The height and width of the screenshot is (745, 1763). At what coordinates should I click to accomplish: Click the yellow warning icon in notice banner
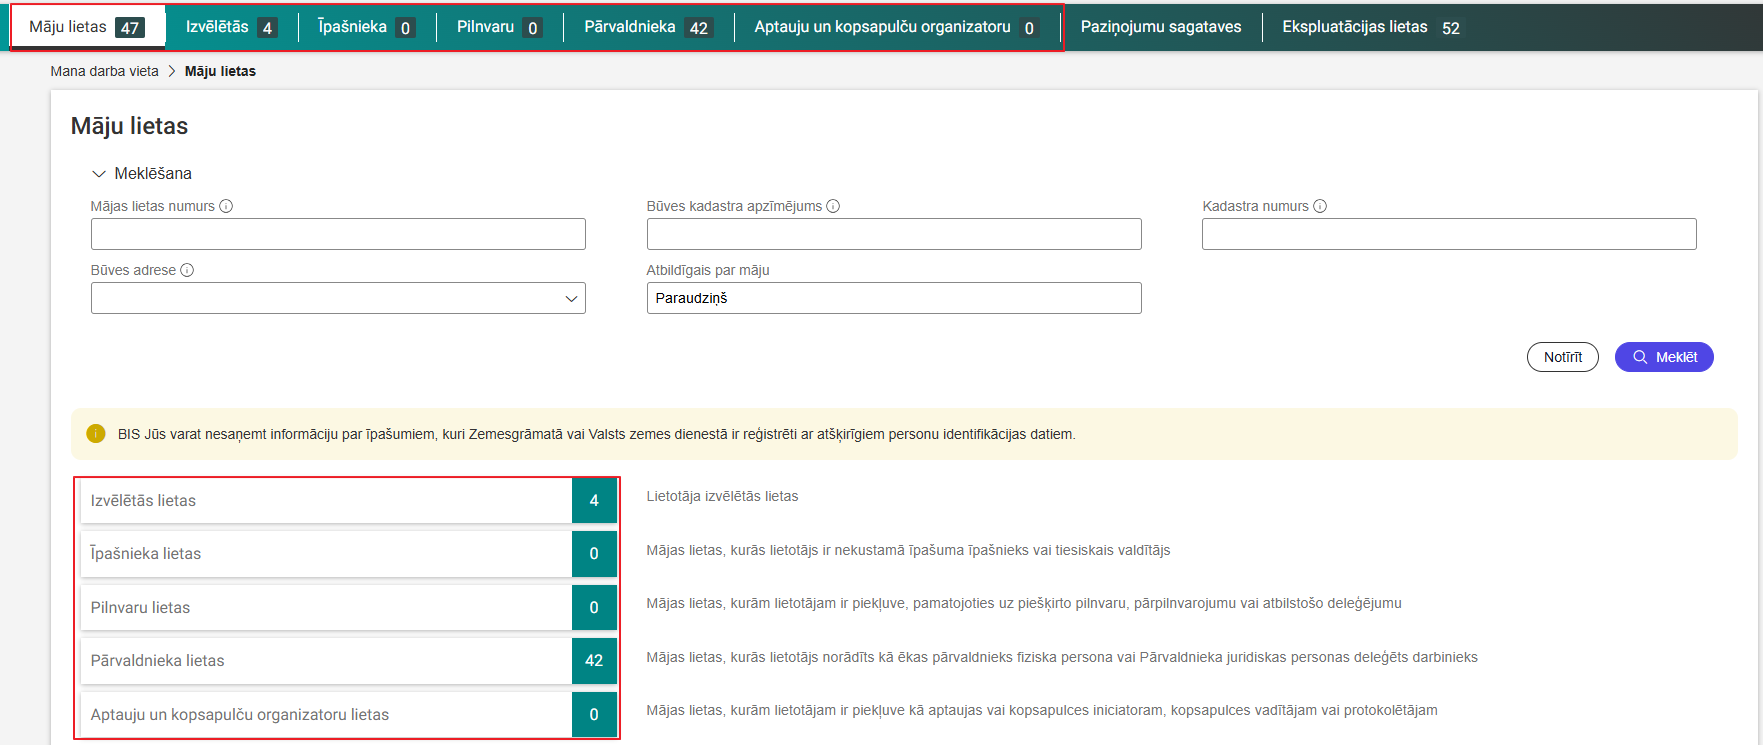tap(96, 434)
